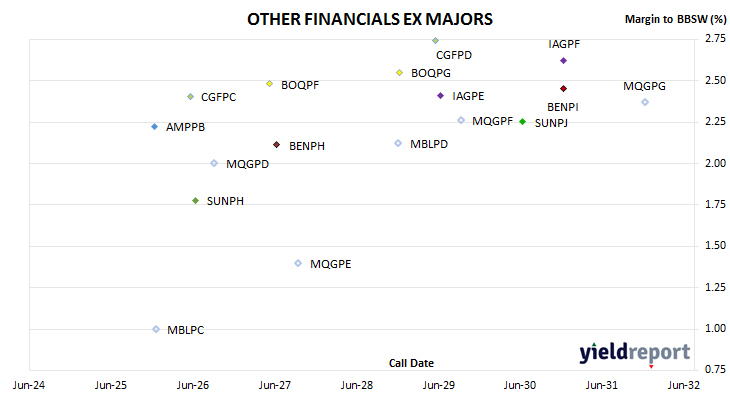Select the 2.00 value axis label

pyautogui.click(x=716, y=163)
